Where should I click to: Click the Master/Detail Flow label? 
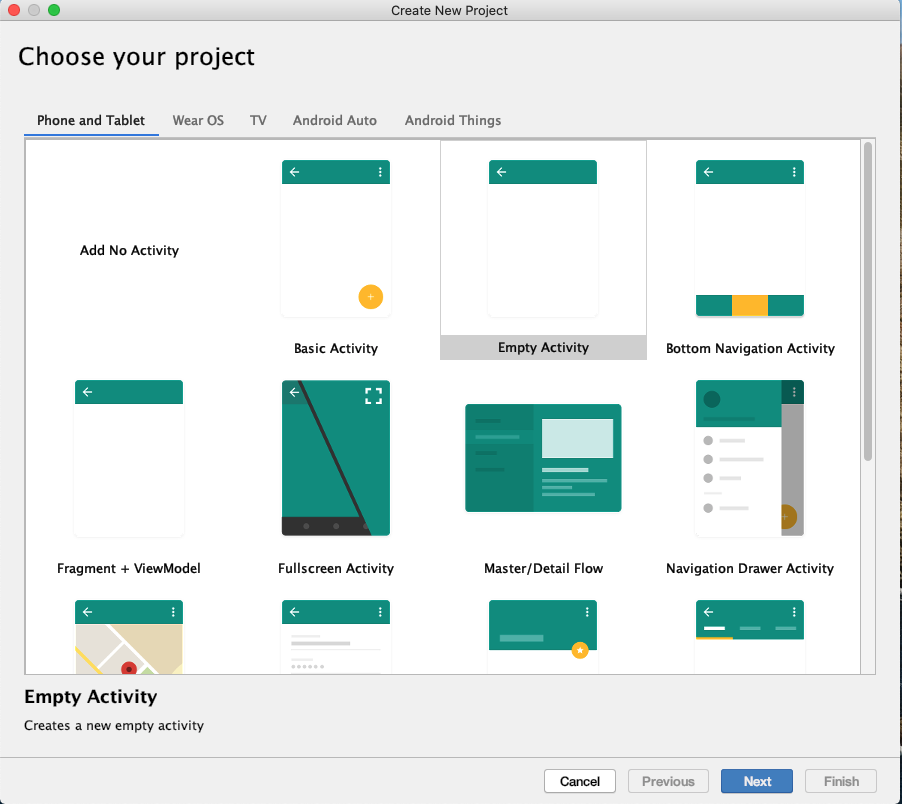[544, 568]
